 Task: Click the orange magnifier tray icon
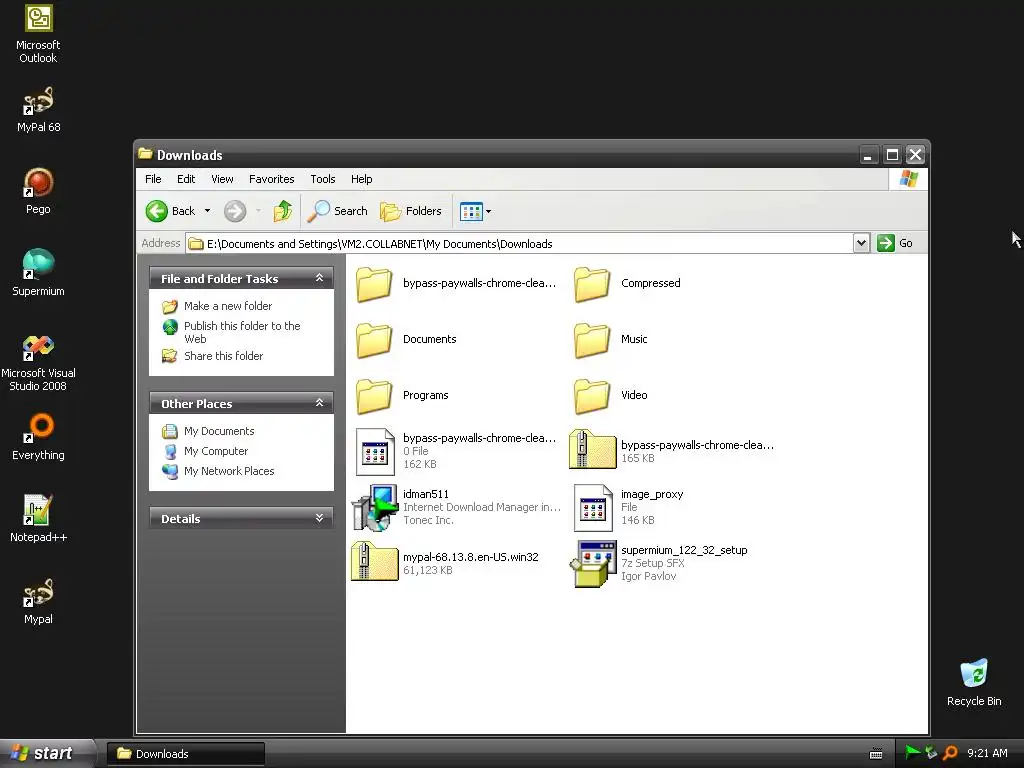(950, 753)
